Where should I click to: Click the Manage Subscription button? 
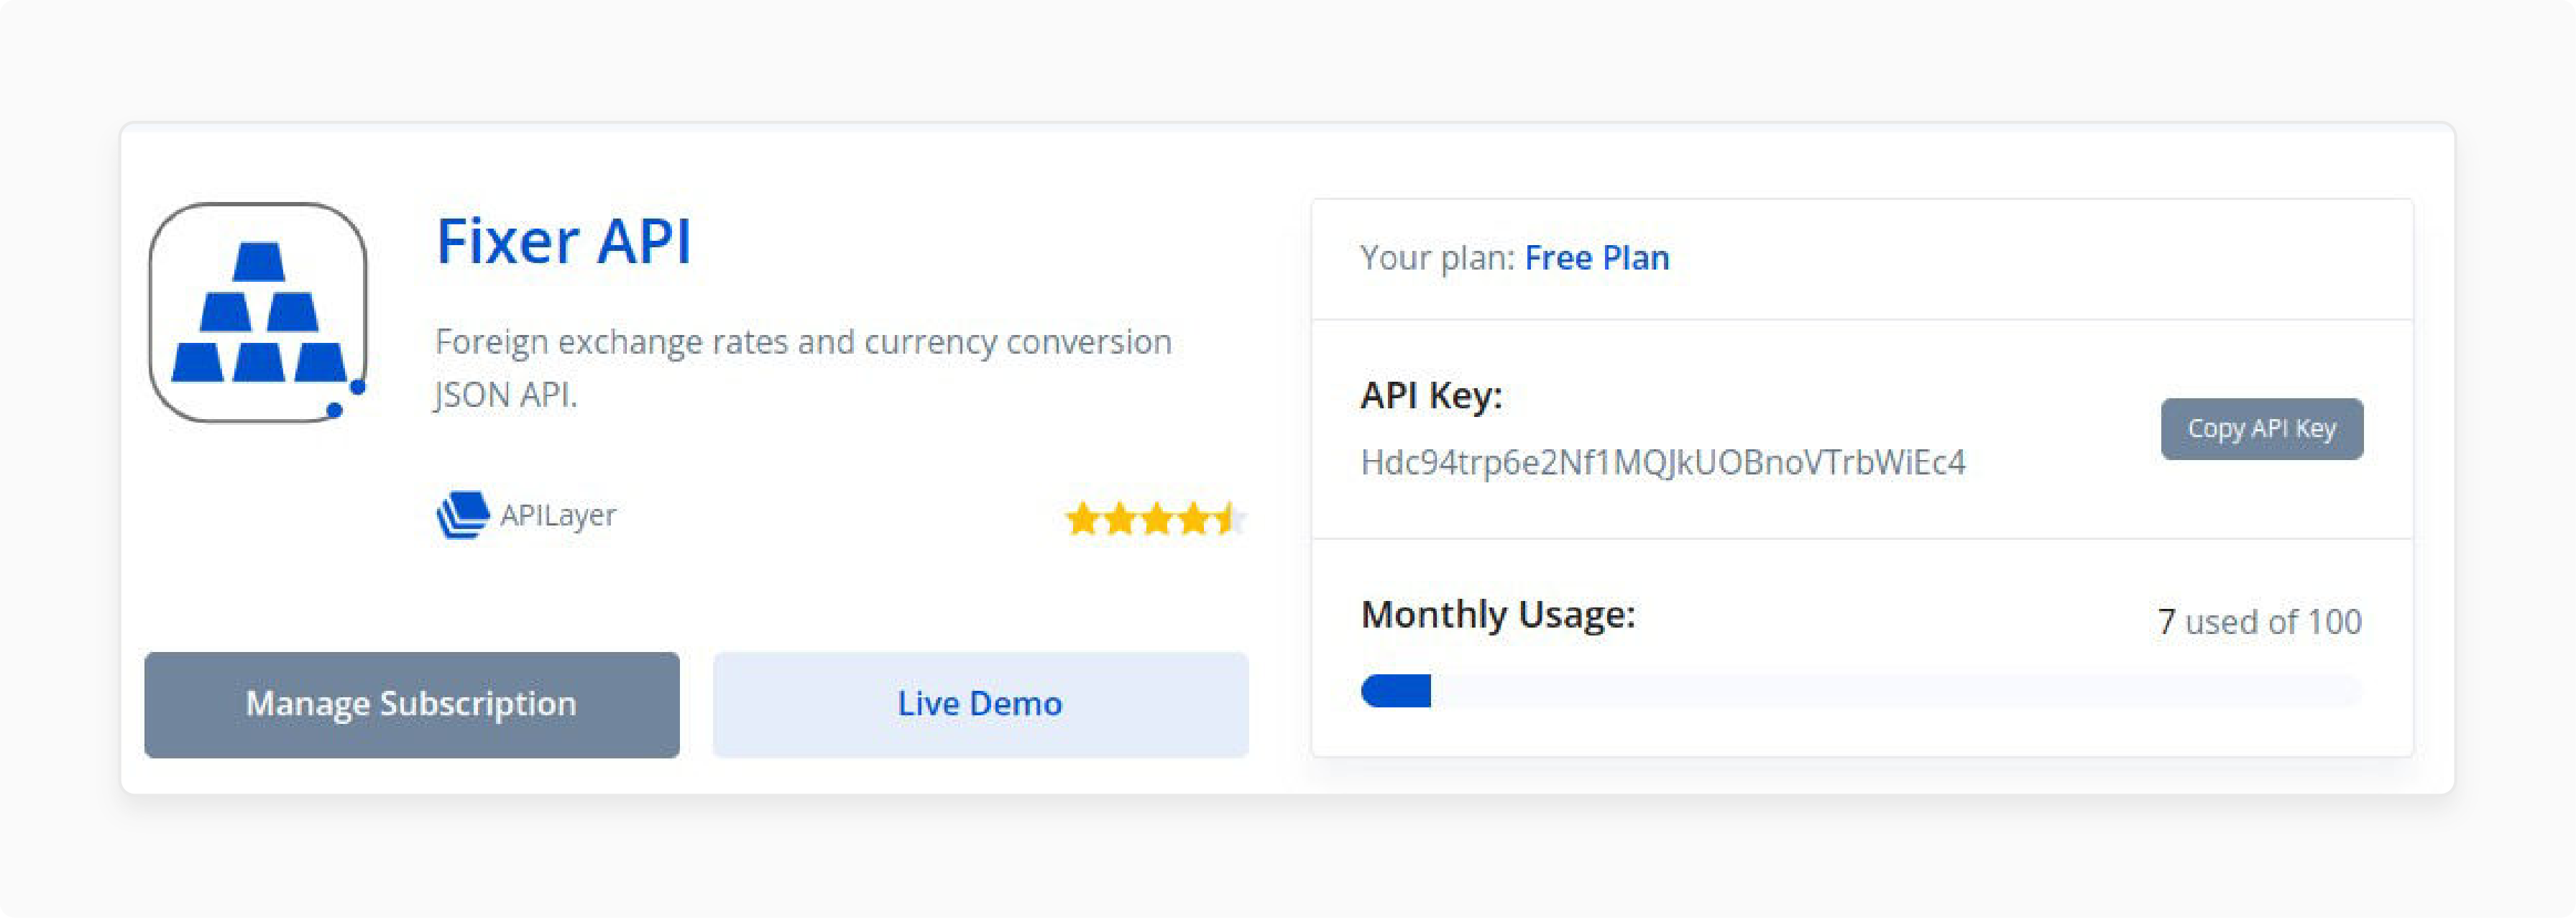point(412,704)
